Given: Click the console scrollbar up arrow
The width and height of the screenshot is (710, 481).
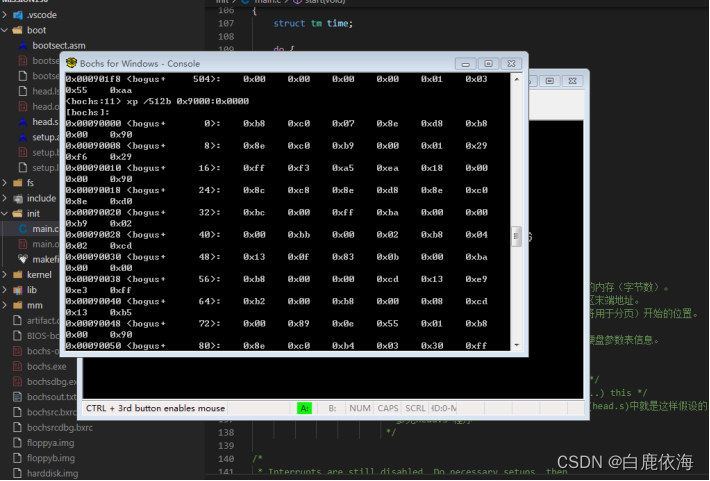Looking at the screenshot, I should click(517, 79).
